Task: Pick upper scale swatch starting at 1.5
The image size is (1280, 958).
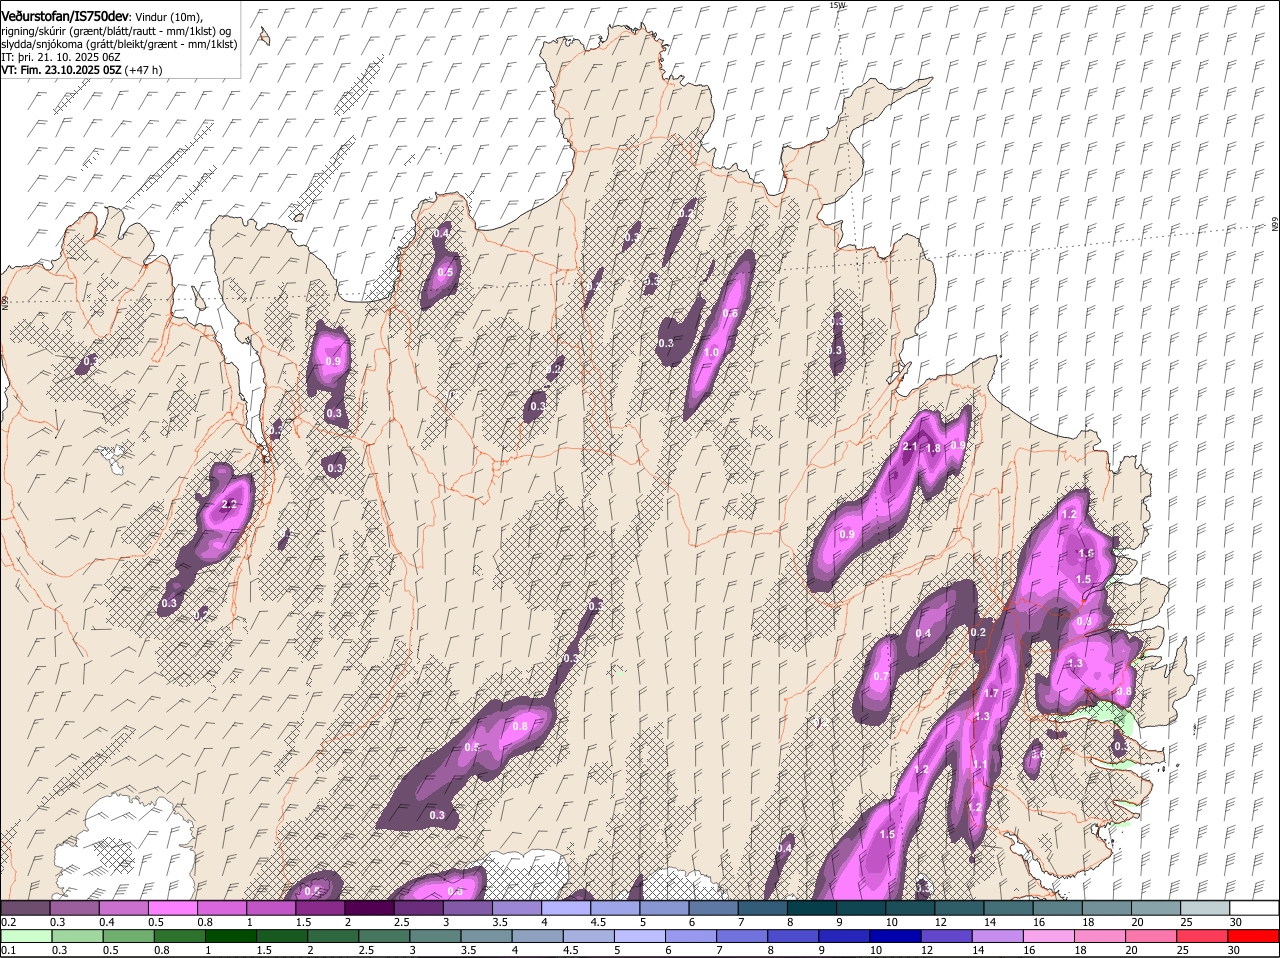Action: coord(320,908)
